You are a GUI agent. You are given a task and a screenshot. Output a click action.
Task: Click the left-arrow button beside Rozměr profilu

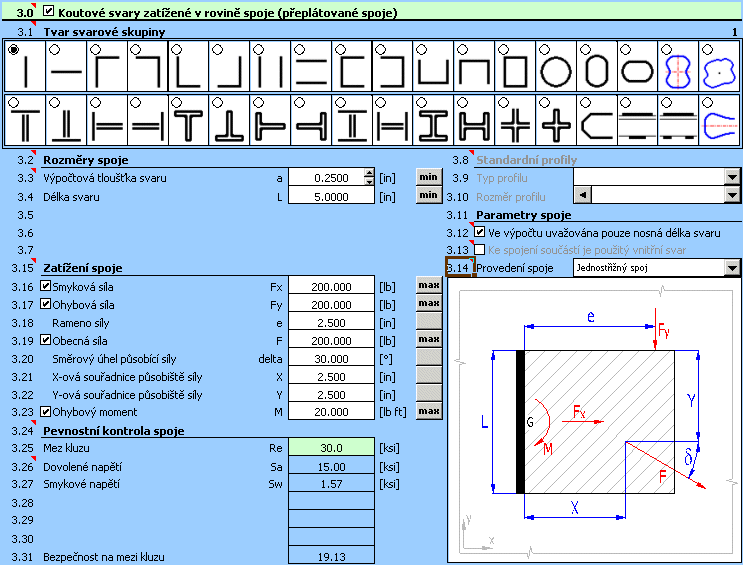[582, 195]
